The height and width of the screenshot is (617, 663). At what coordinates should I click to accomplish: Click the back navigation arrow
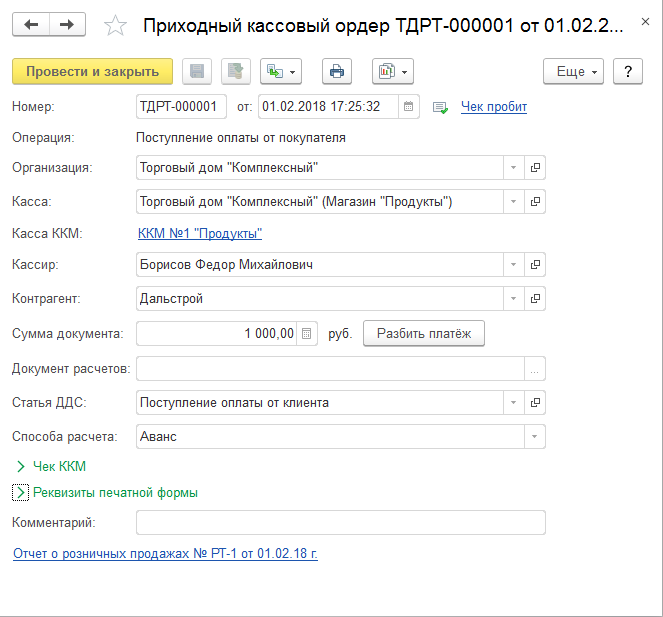[x=32, y=25]
